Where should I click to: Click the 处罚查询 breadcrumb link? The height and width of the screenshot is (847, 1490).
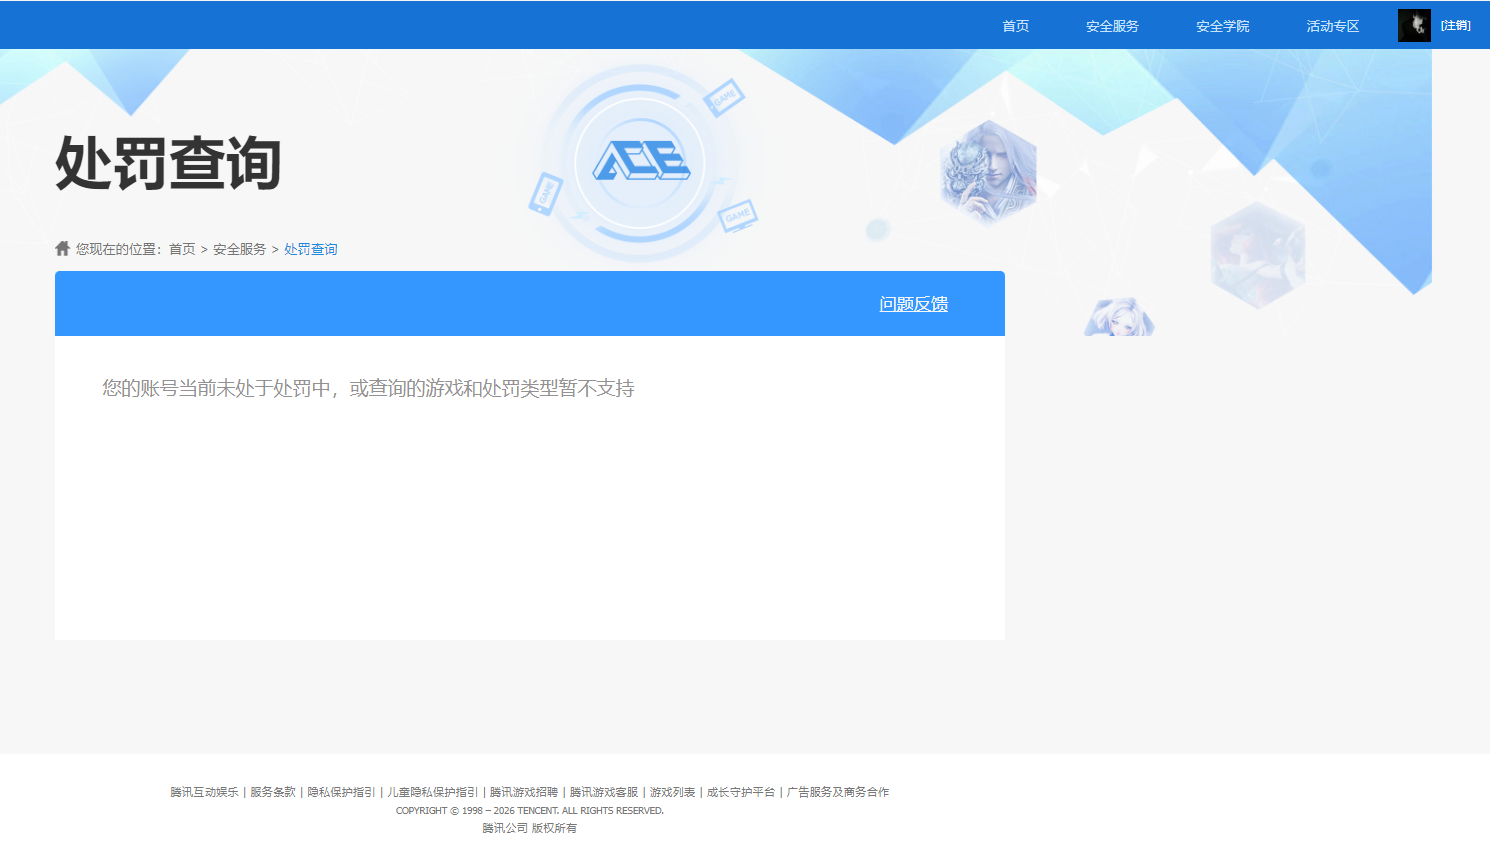(x=311, y=249)
